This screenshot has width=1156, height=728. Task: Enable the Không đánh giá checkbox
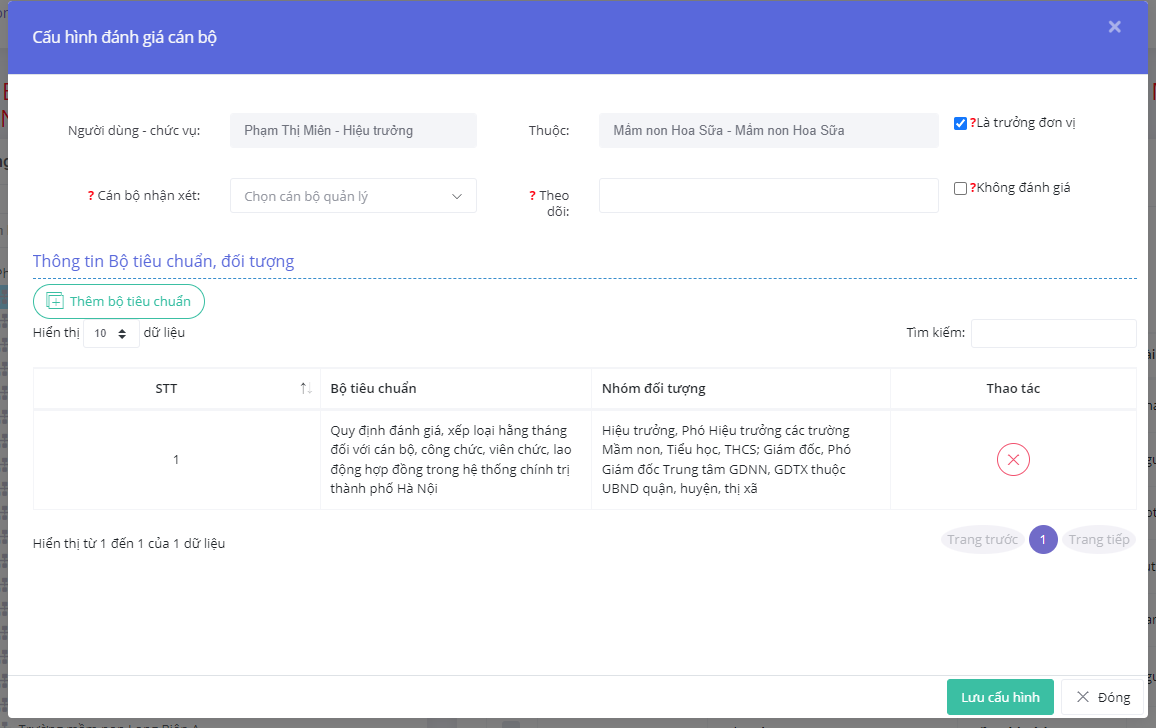click(960, 188)
